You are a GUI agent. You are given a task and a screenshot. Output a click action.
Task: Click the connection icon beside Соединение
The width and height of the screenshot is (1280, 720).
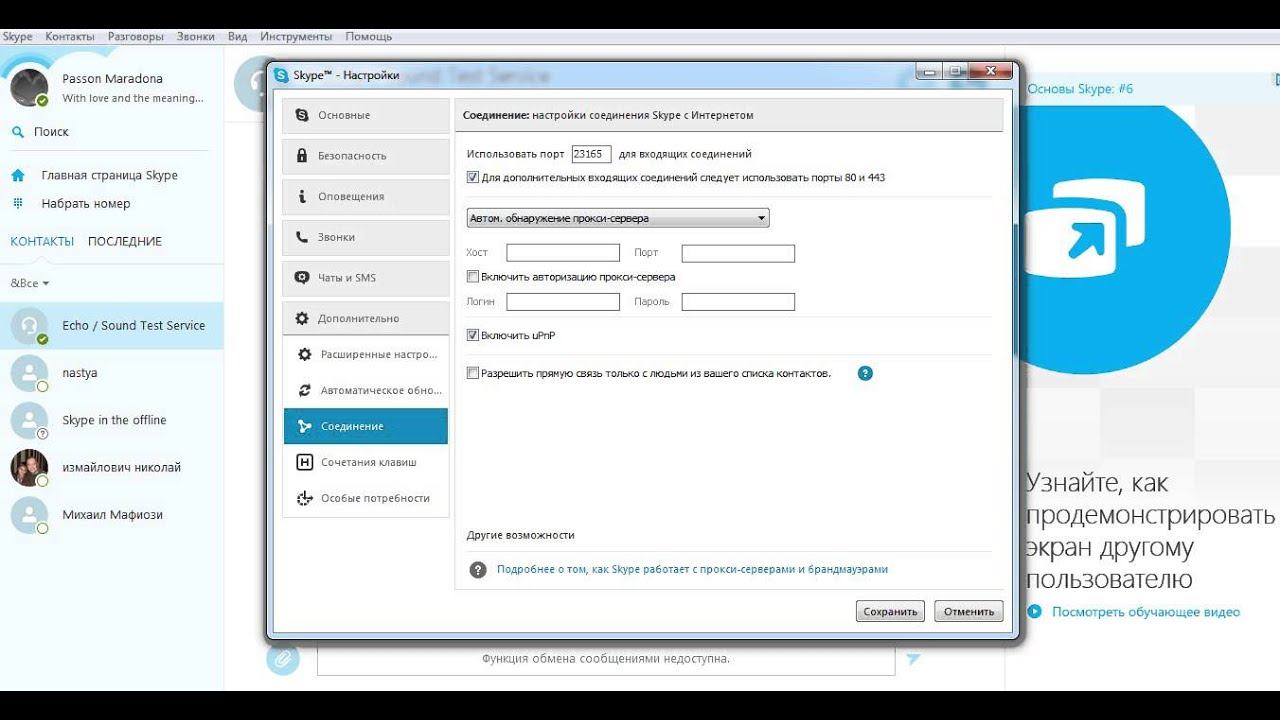[305, 426]
